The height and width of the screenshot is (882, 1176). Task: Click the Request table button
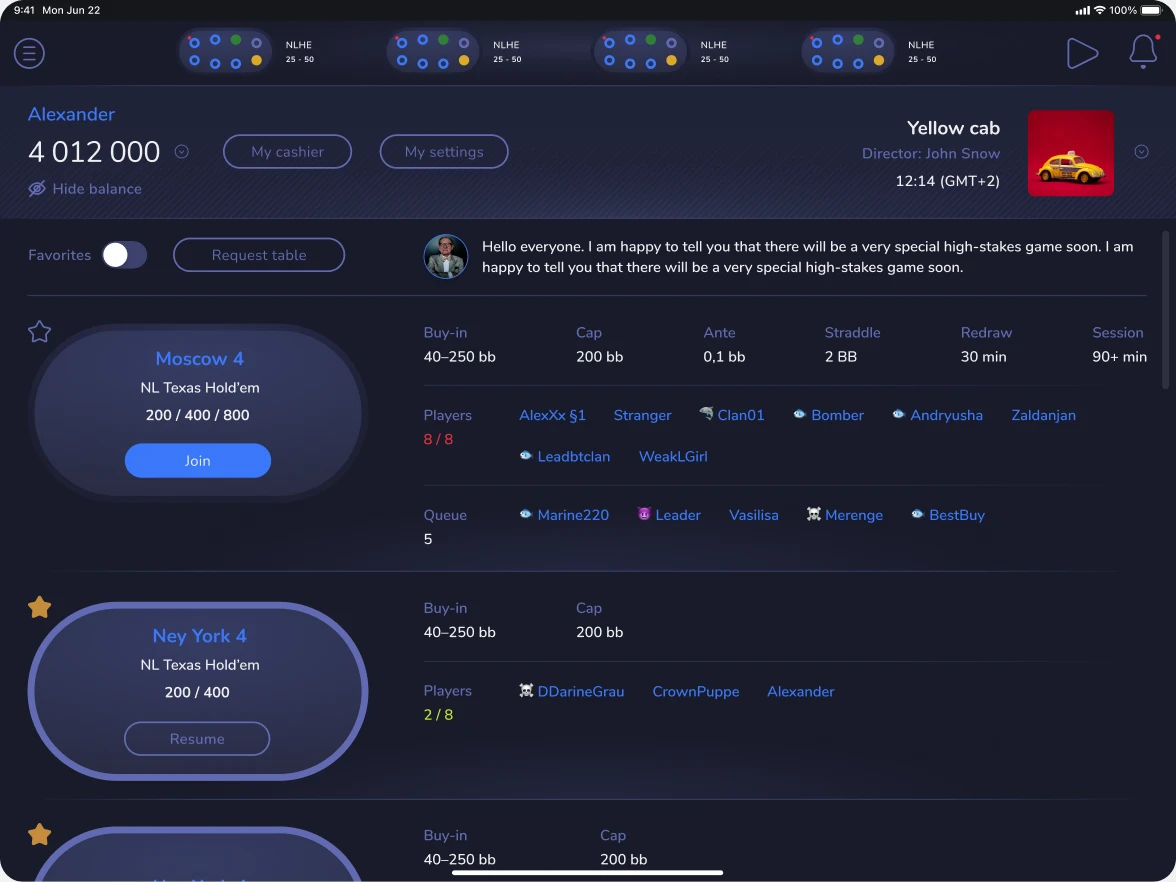click(x=259, y=255)
